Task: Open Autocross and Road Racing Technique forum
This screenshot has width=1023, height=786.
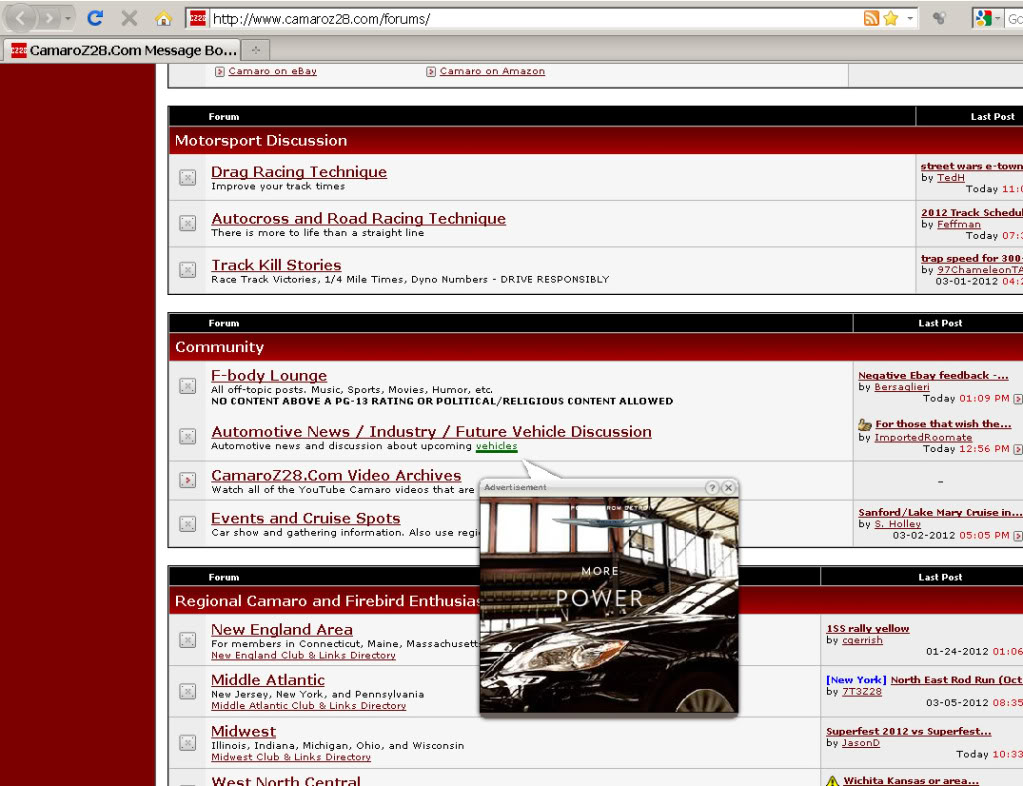Action: pyautogui.click(x=358, y=219)
